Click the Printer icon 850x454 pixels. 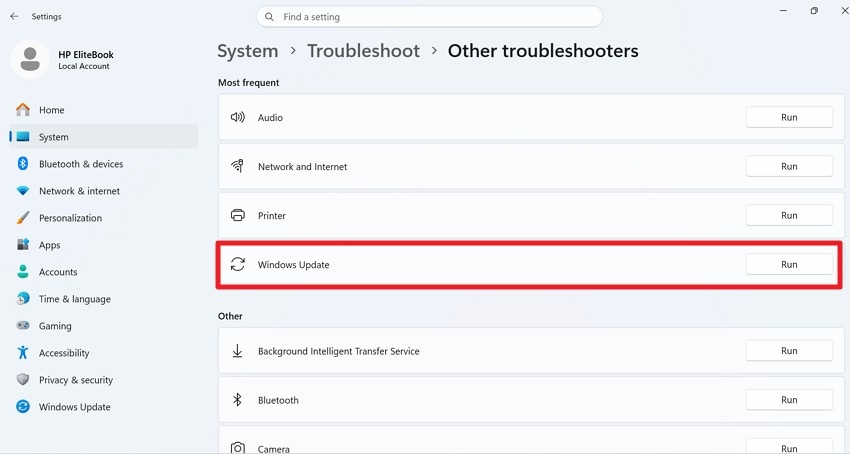click(237, 215)
